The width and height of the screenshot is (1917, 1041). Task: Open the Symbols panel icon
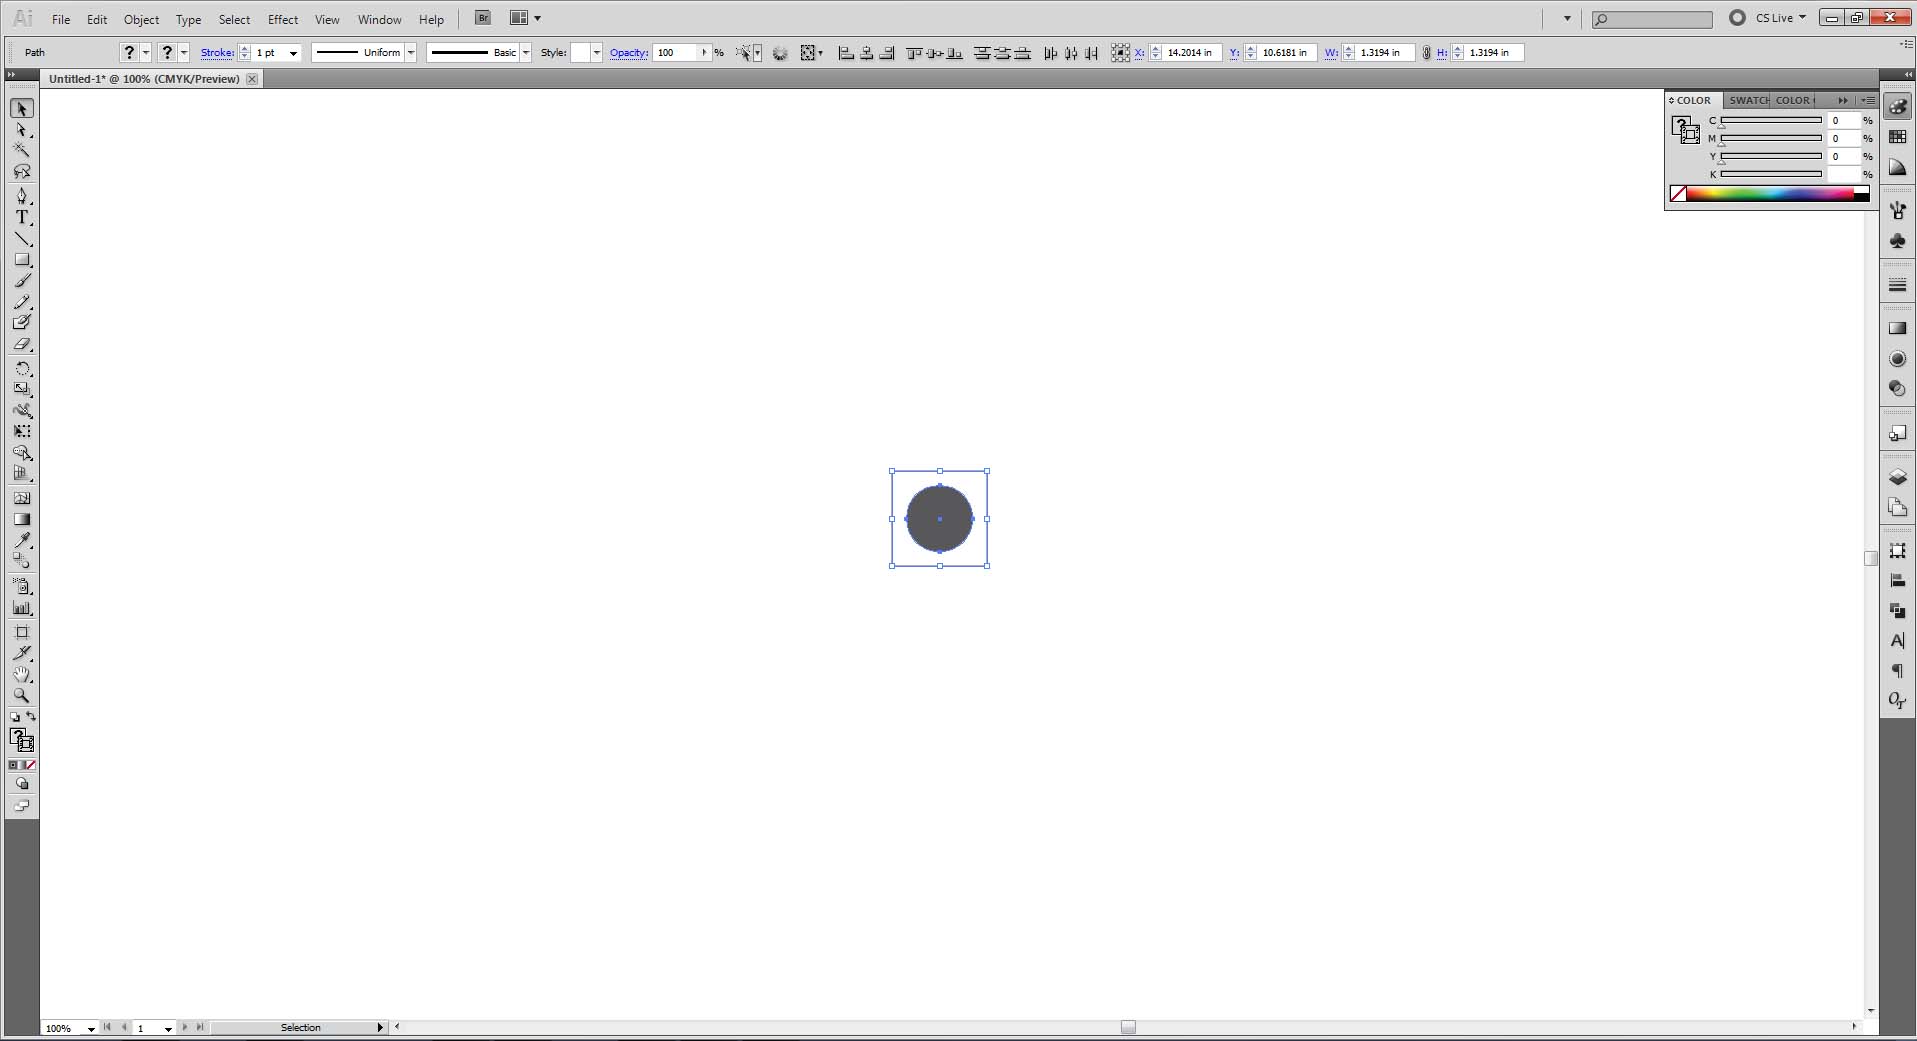click(x=1897, y=241)
